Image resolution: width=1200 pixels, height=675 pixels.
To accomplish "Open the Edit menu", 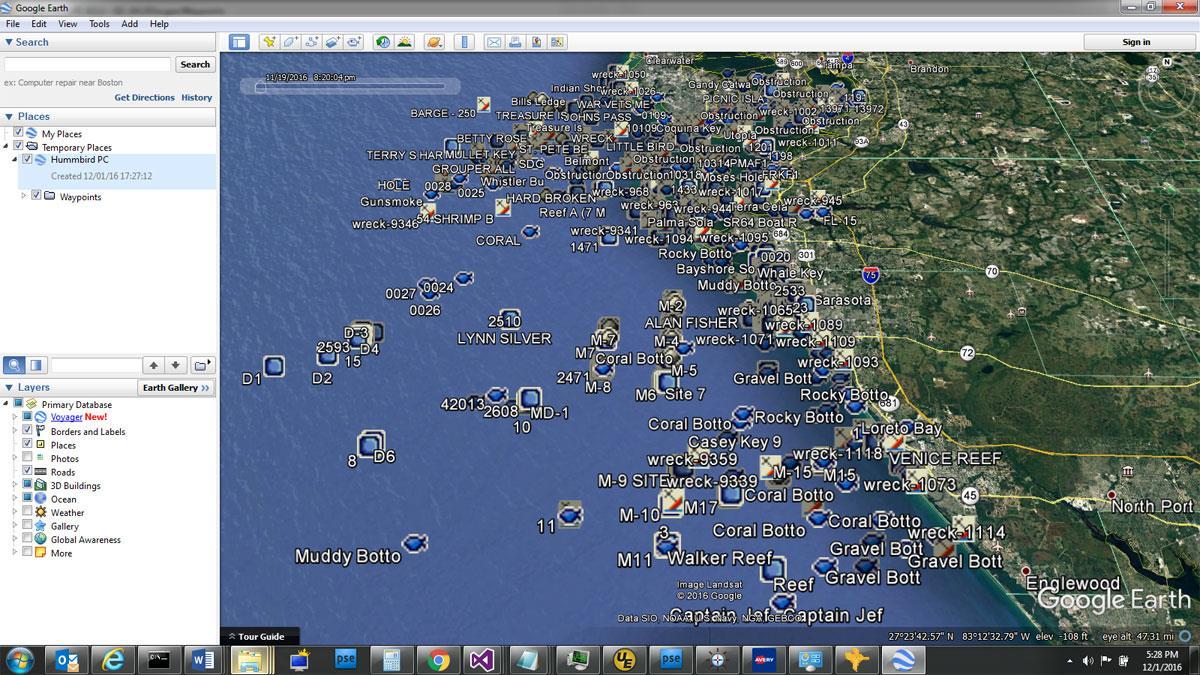I will click(x=39, y=24).
